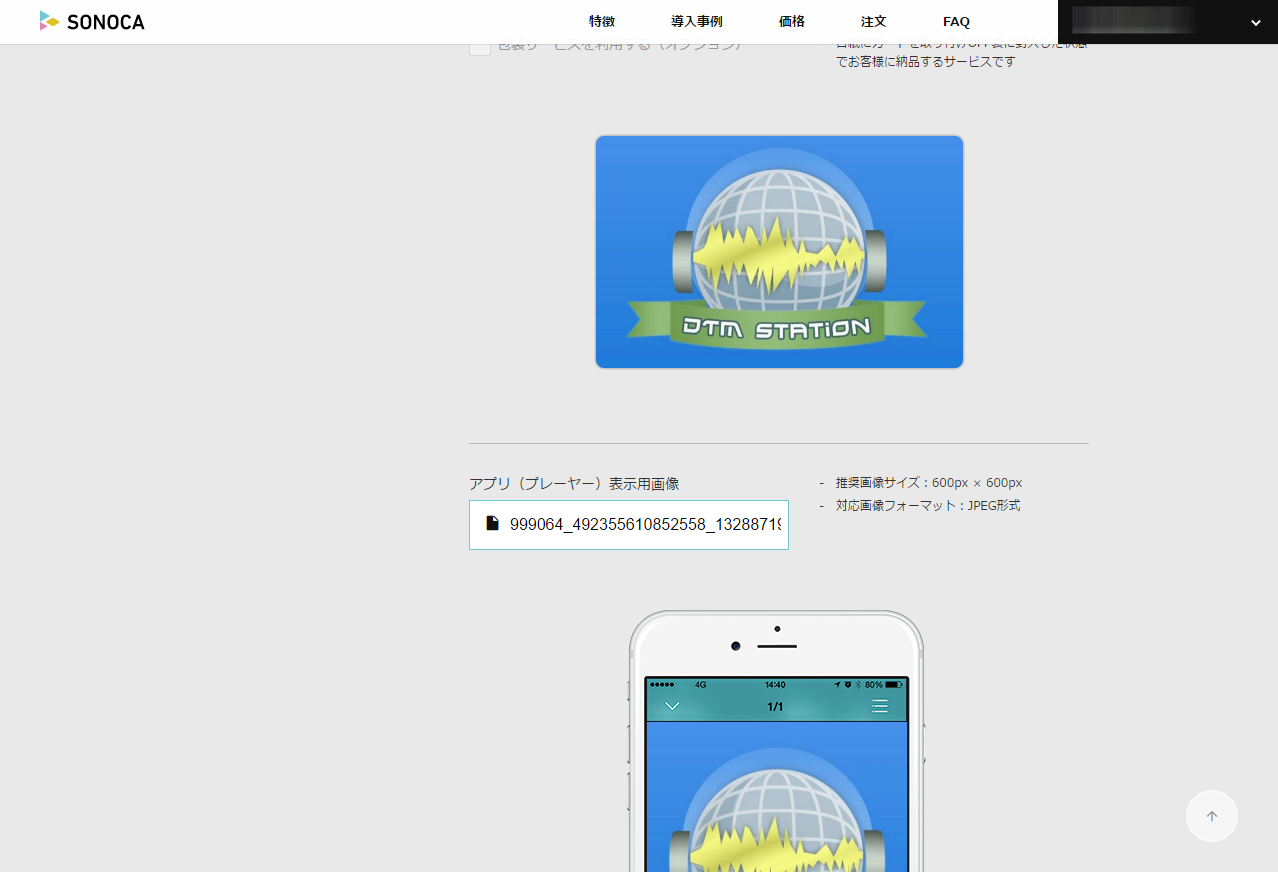Go to the 注文 page
1278x872 pixels.
pos(874,22)
